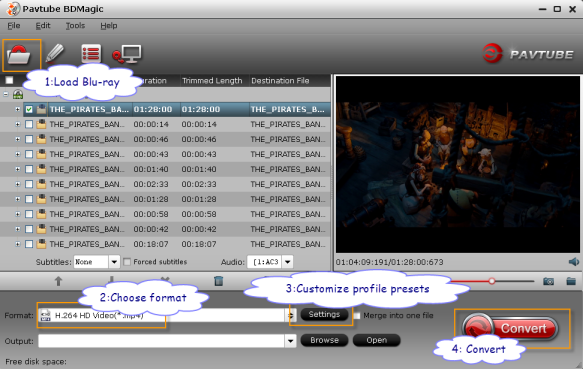
Task: Open the snapshot folder icon under the preview
Action: tap(571, 281)
